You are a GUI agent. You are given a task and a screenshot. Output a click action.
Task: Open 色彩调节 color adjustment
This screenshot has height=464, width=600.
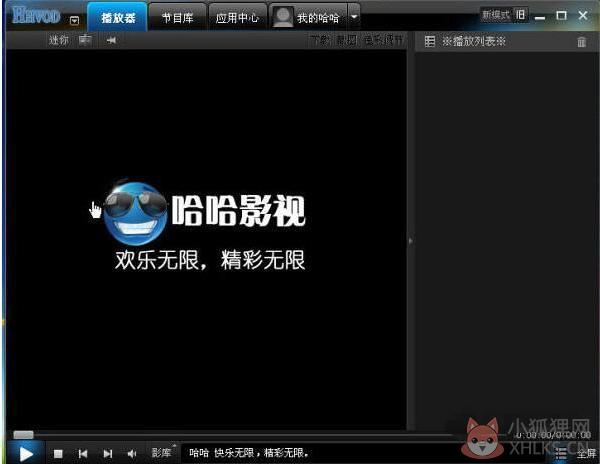point(384,40)
